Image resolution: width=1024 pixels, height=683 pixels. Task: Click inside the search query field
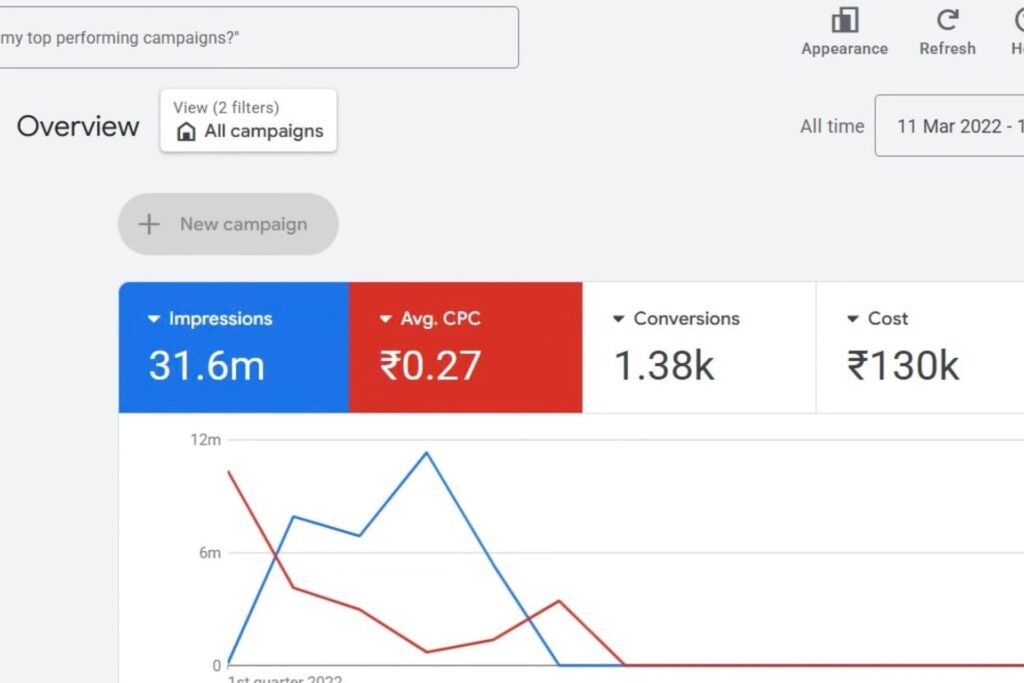[x=260, y=37]
